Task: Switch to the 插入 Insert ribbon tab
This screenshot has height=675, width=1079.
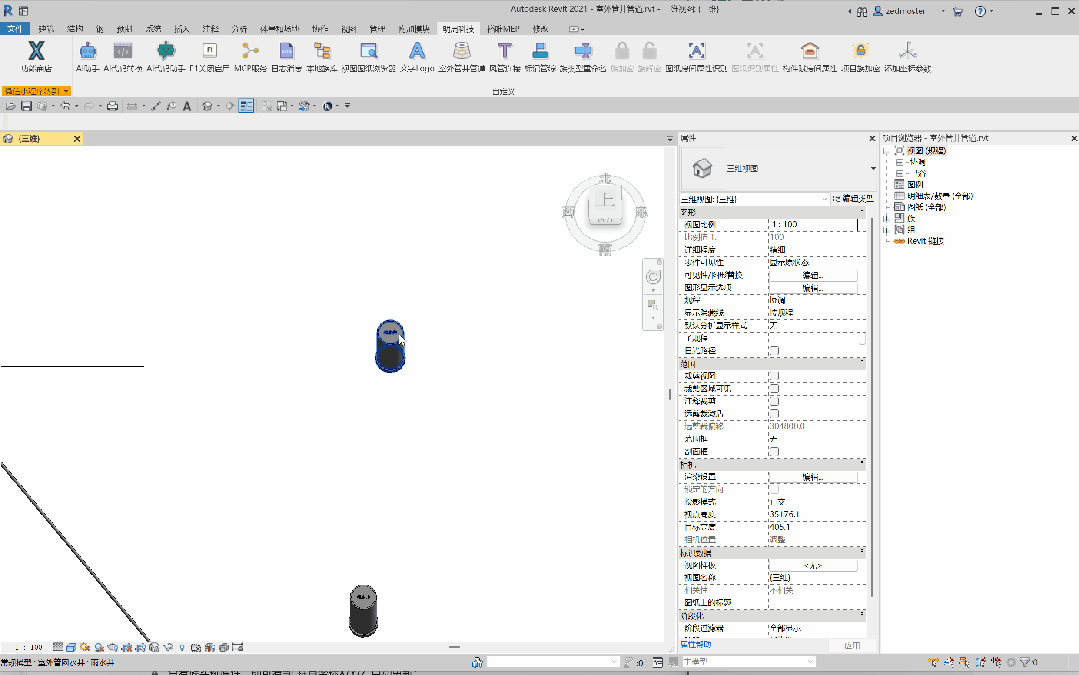Action: click(182, 29)
